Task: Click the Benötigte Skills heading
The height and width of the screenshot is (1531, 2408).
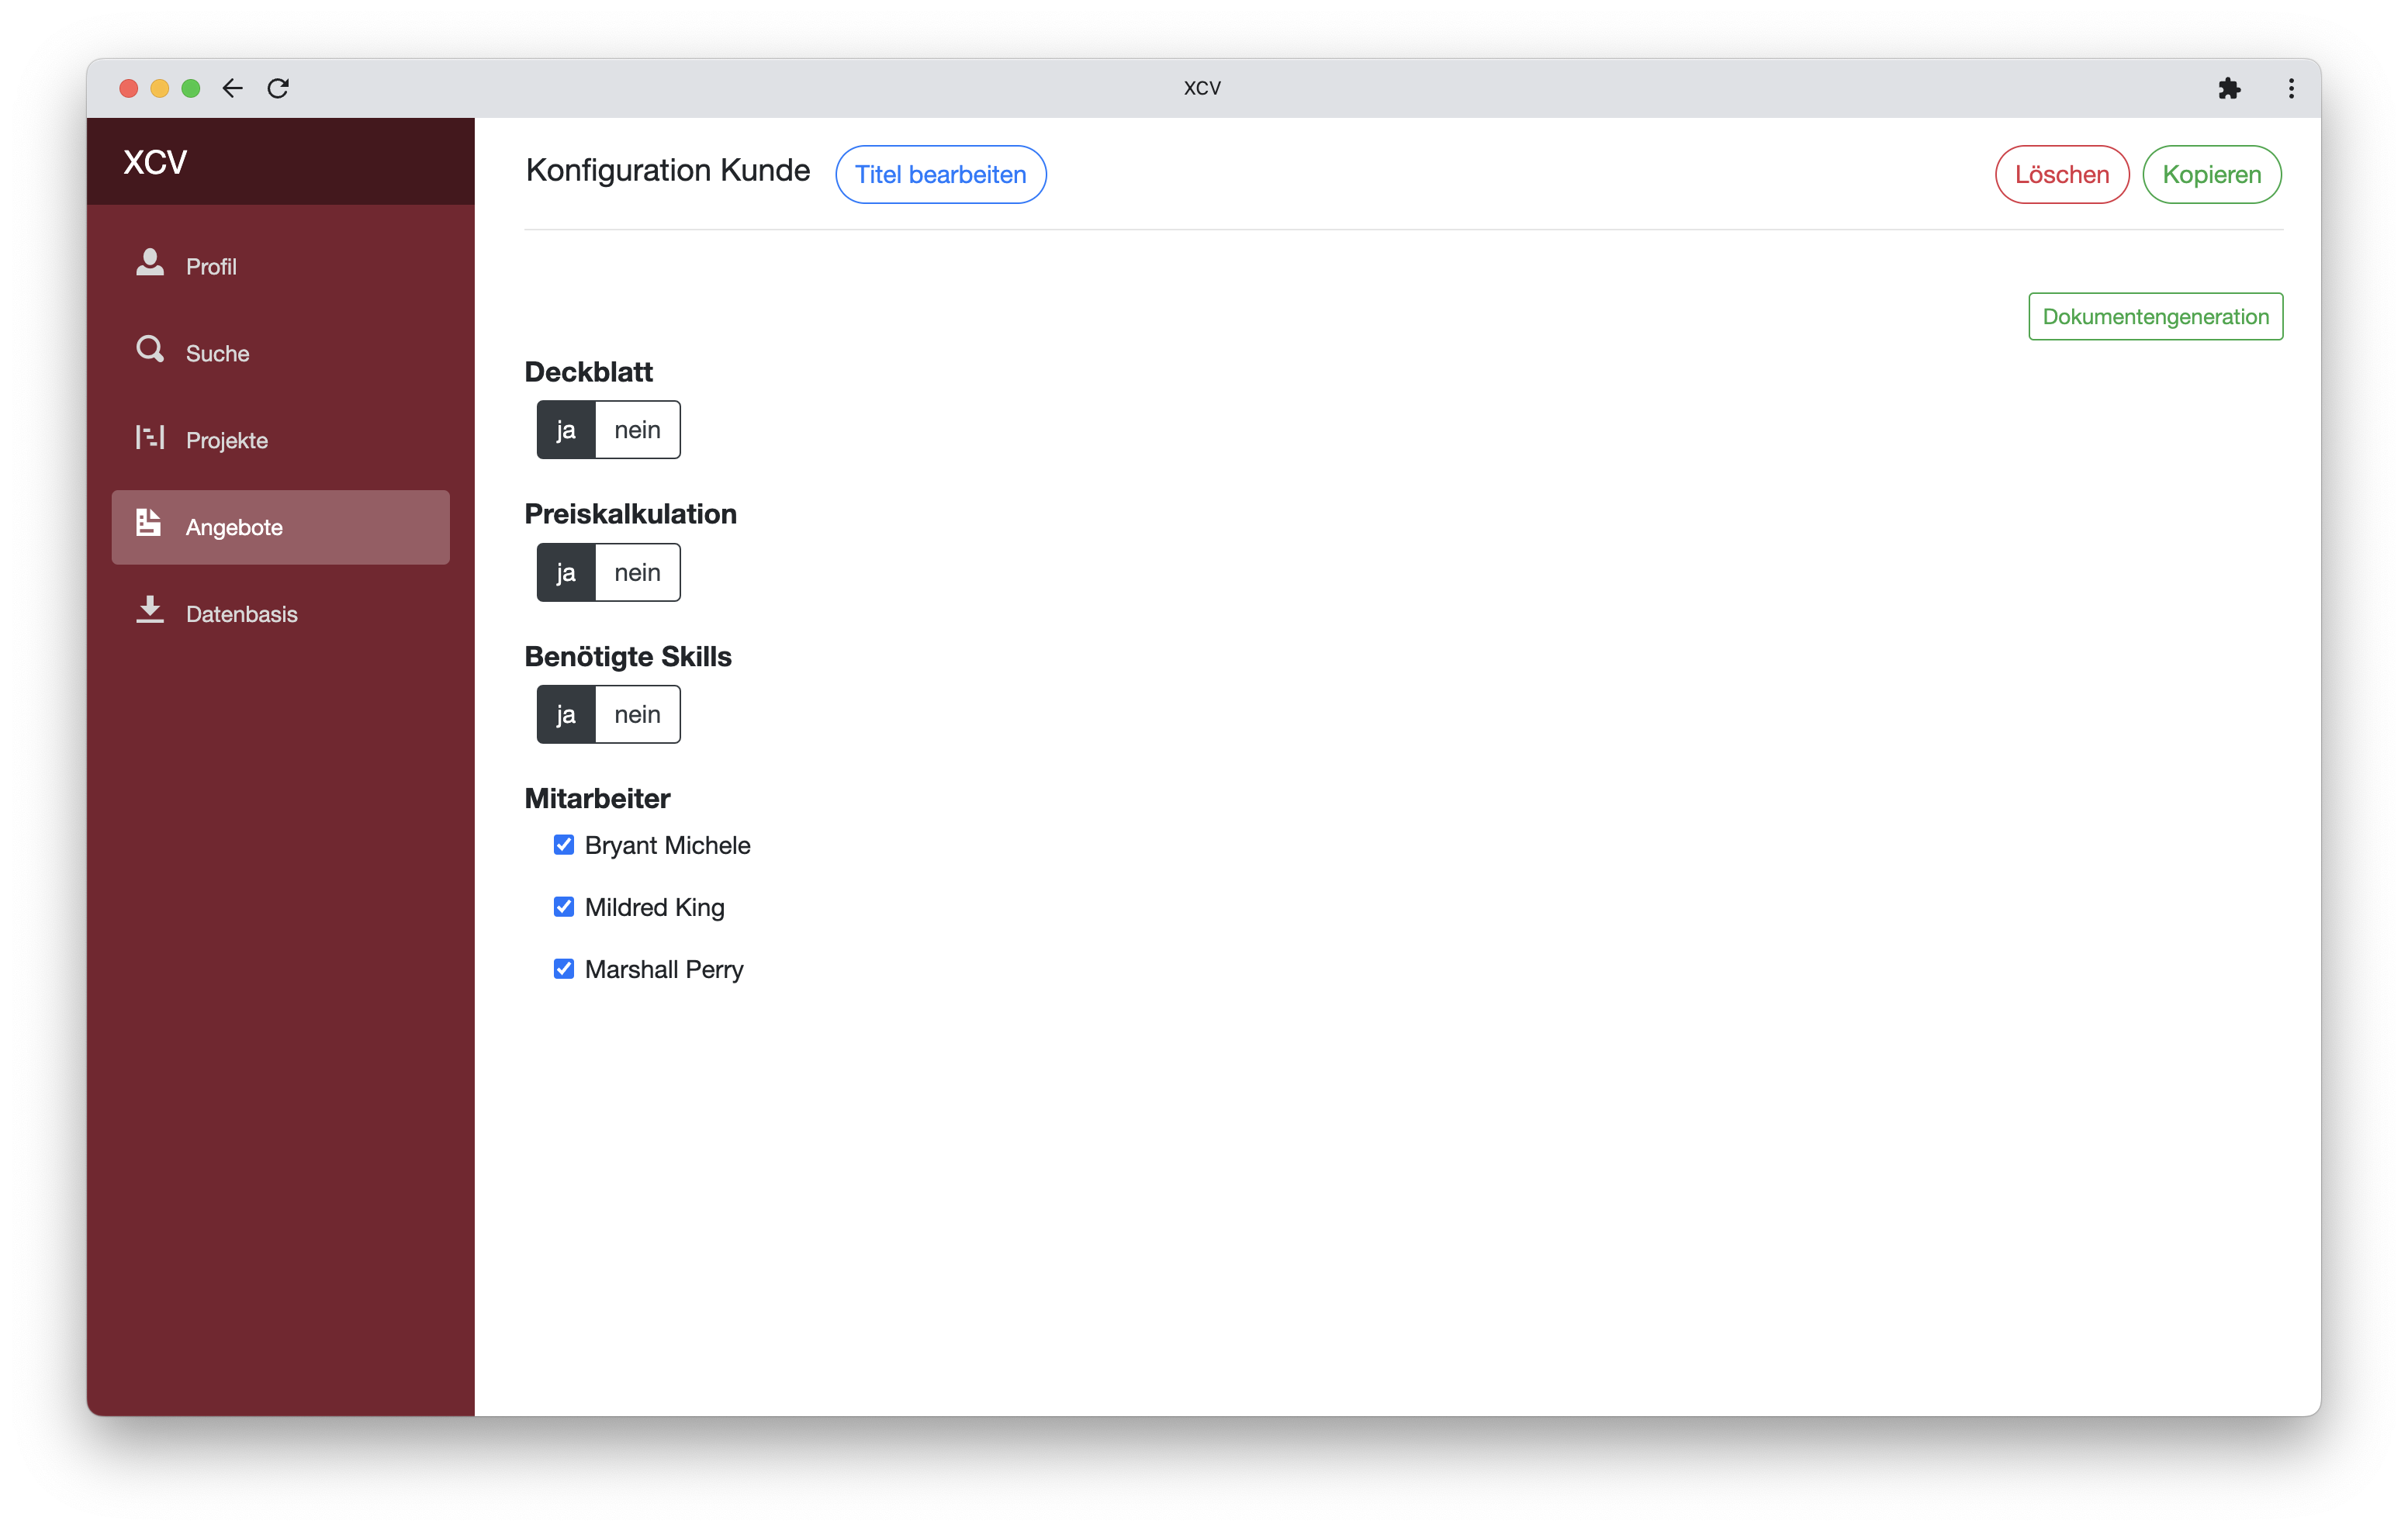Action: coord(628,656)
